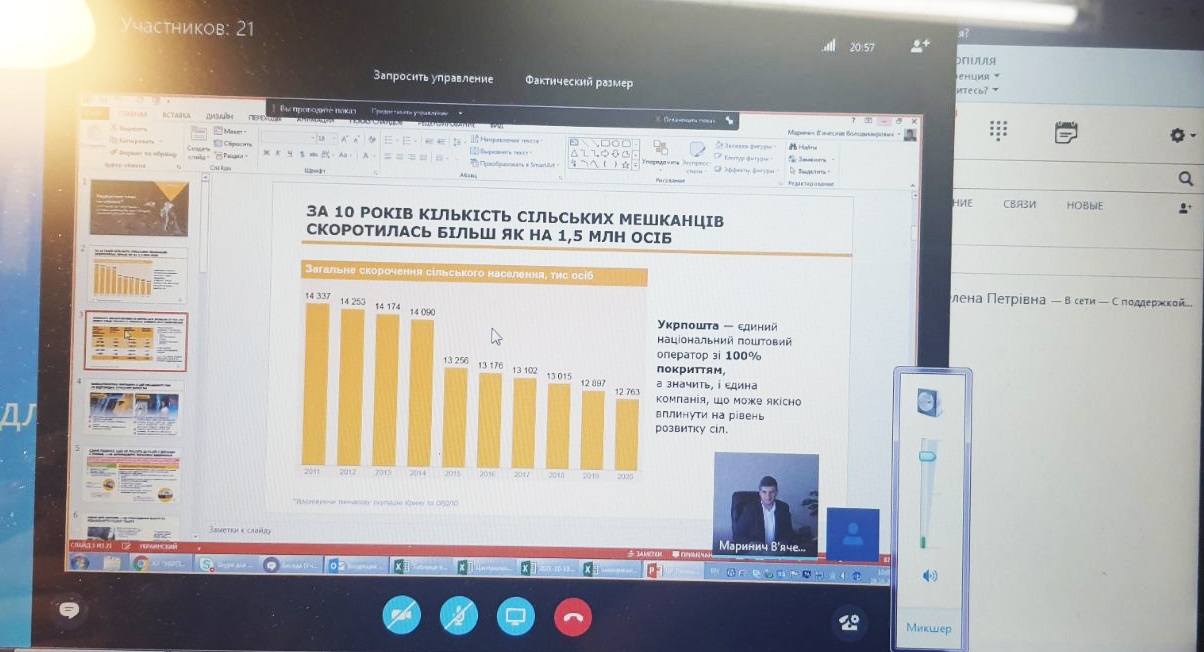Click the presenter video thumbnail labeled Маринич

(x=766, y=504)
